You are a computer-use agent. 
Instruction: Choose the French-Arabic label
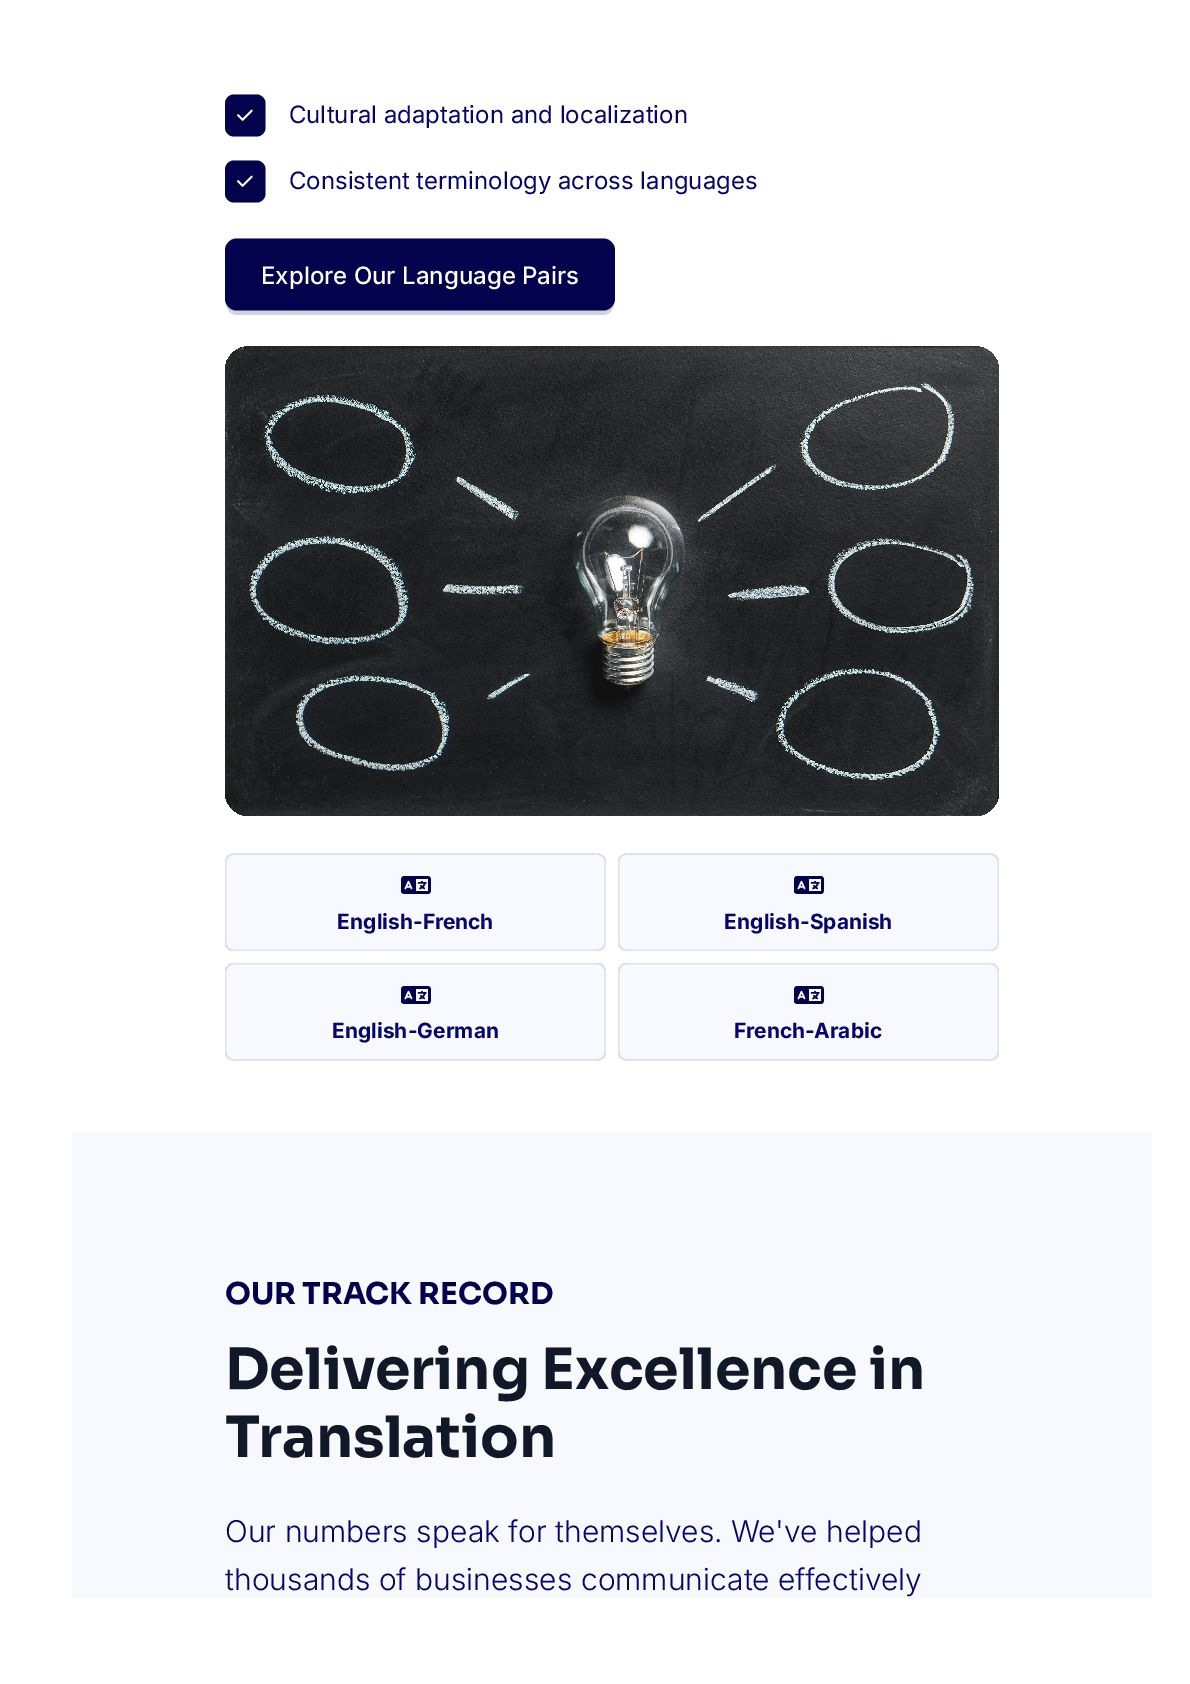[807, 1031]
